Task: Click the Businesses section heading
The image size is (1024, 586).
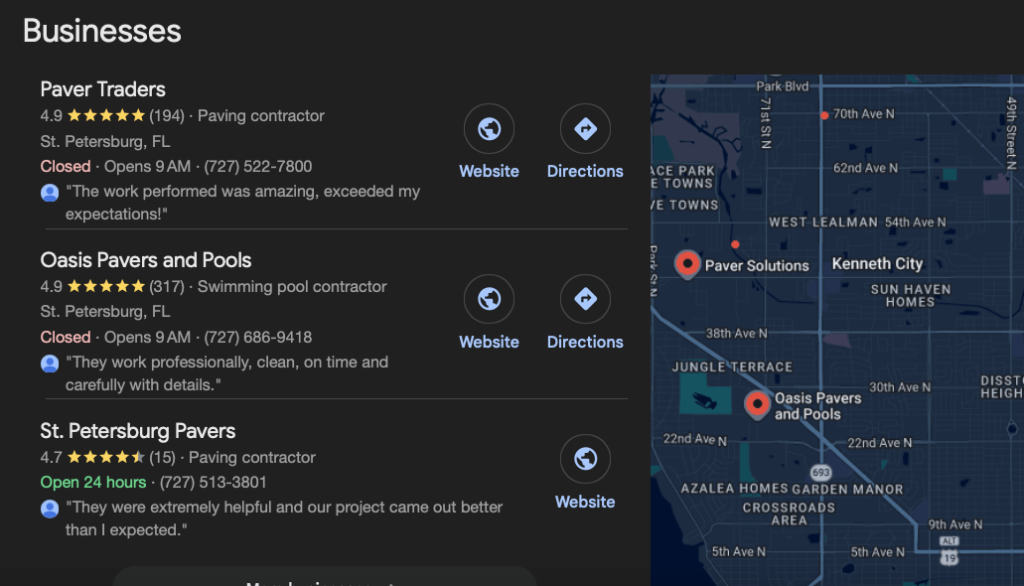Action: [x=102, y=31]
